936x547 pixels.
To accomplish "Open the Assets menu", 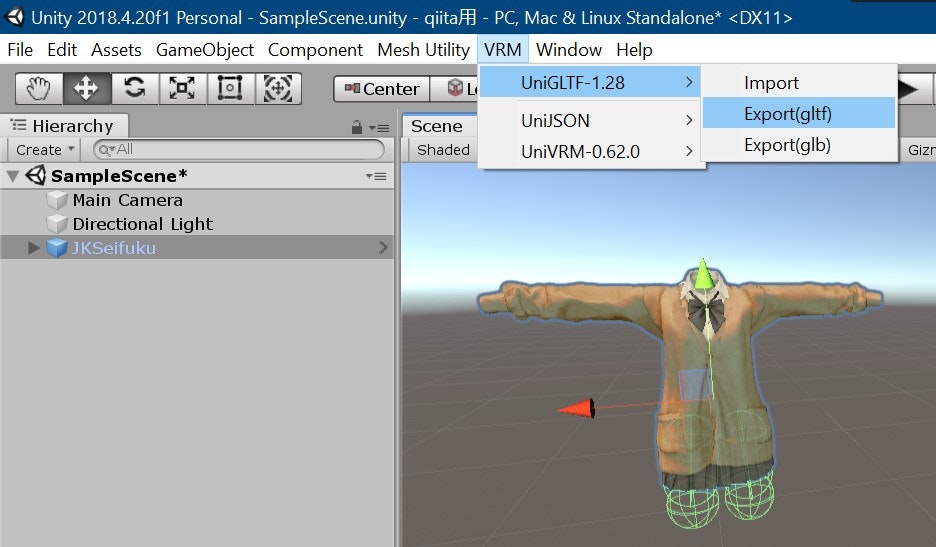I will pos(116,50).
